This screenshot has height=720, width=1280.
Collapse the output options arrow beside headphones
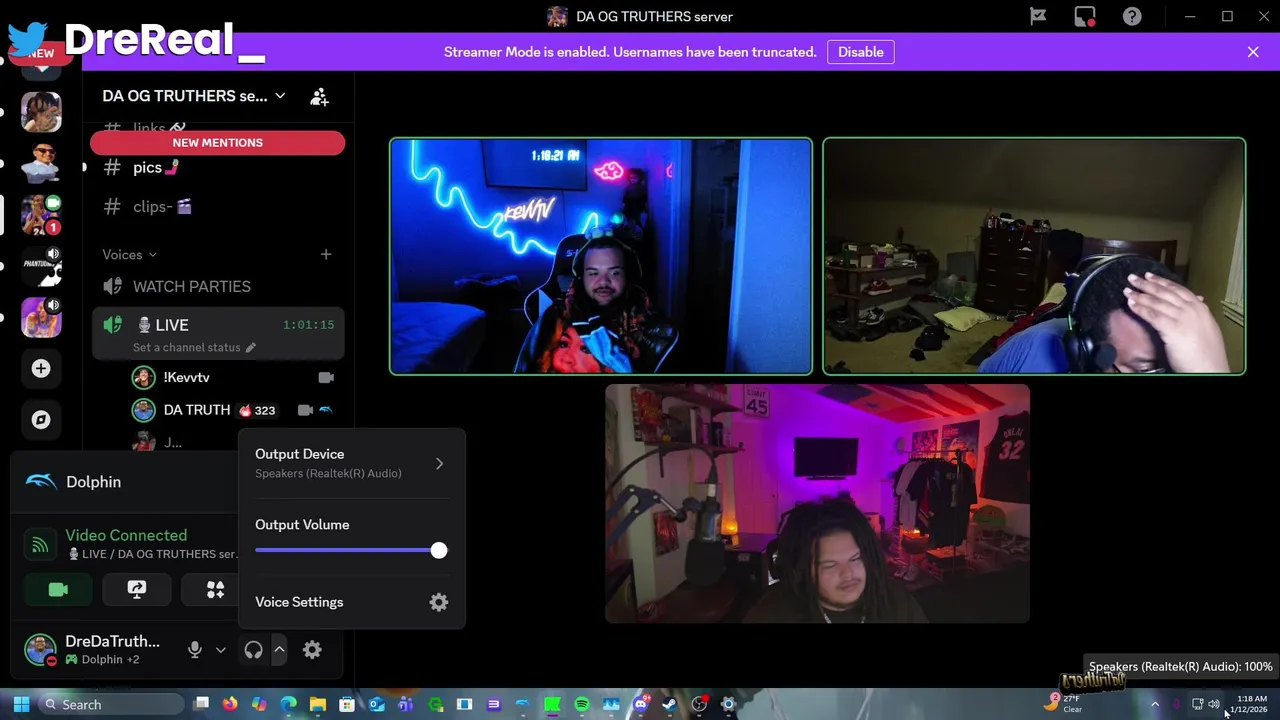tap(279, 650)
